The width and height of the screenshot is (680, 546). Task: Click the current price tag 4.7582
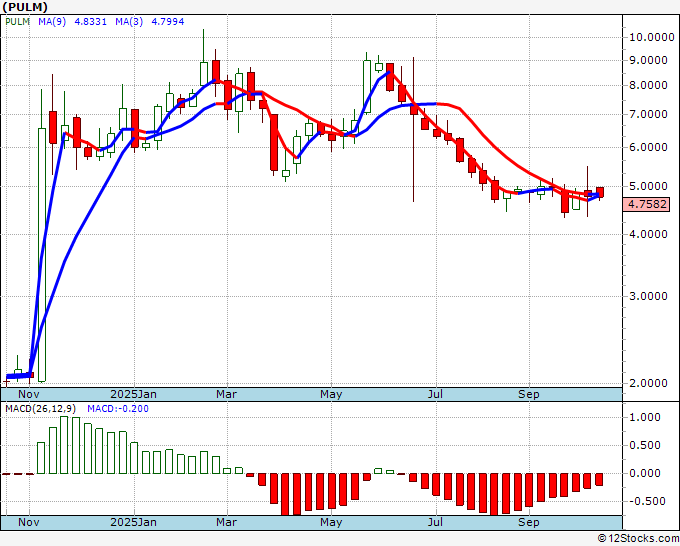pos(647,204)
